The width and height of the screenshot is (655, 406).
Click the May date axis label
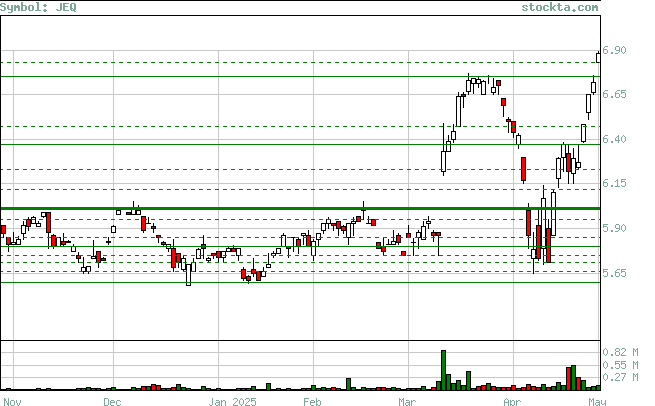pos(597,401)
